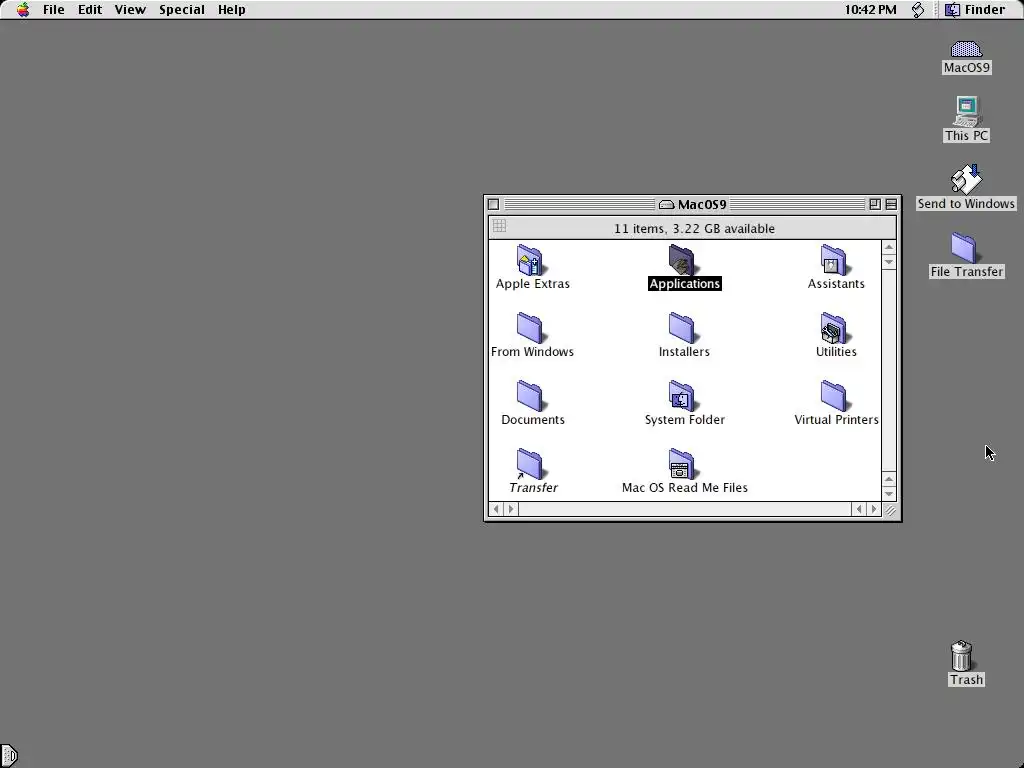Click the "Send to Windows" label text

[966, 203]
